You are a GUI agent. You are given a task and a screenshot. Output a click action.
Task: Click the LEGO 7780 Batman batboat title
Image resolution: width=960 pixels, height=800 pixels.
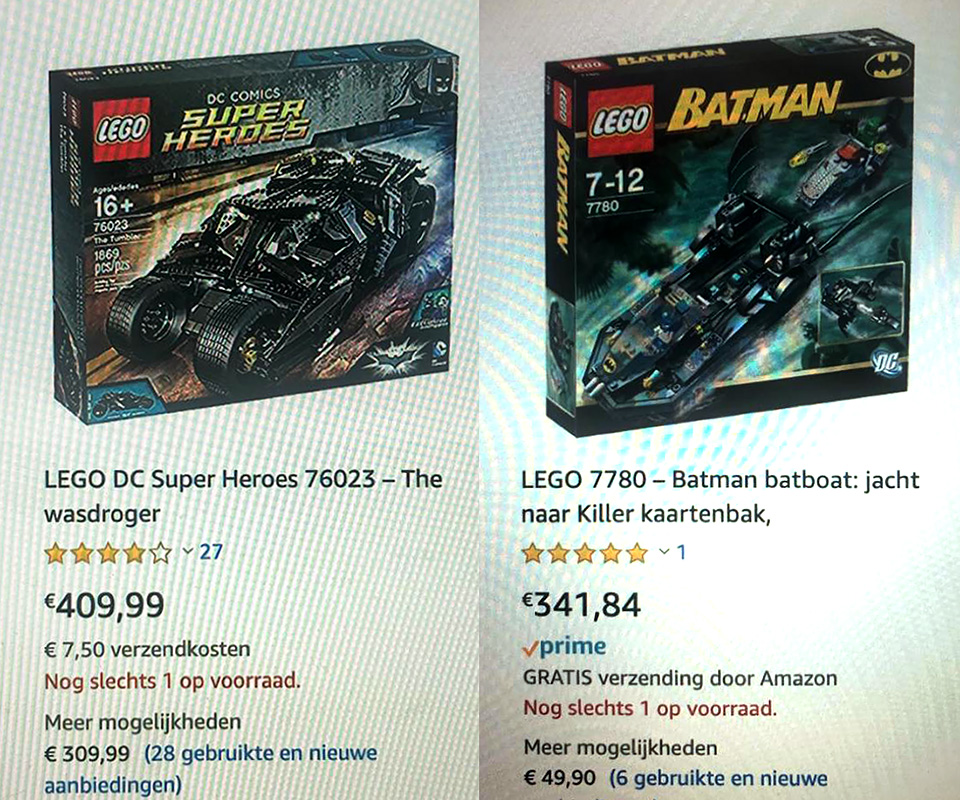[x=720, y=496]
